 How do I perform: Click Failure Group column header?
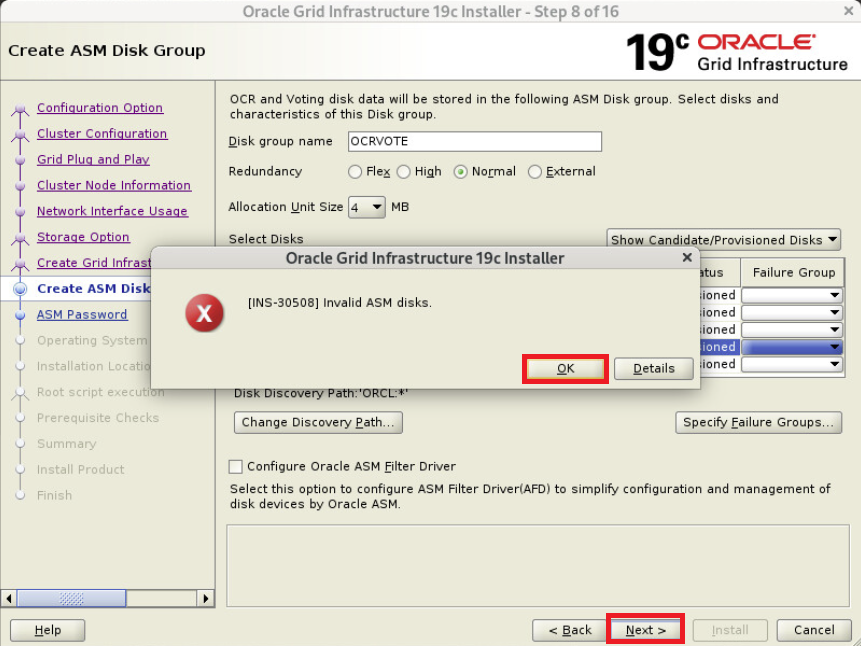(x=793, y=272)
